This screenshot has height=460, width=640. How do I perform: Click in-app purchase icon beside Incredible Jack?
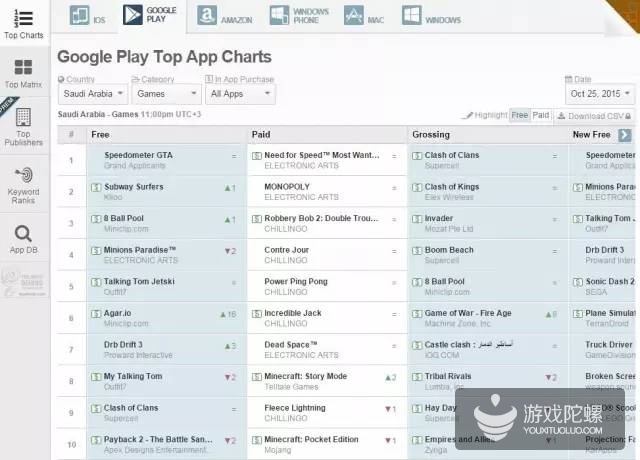click(257, 314)
